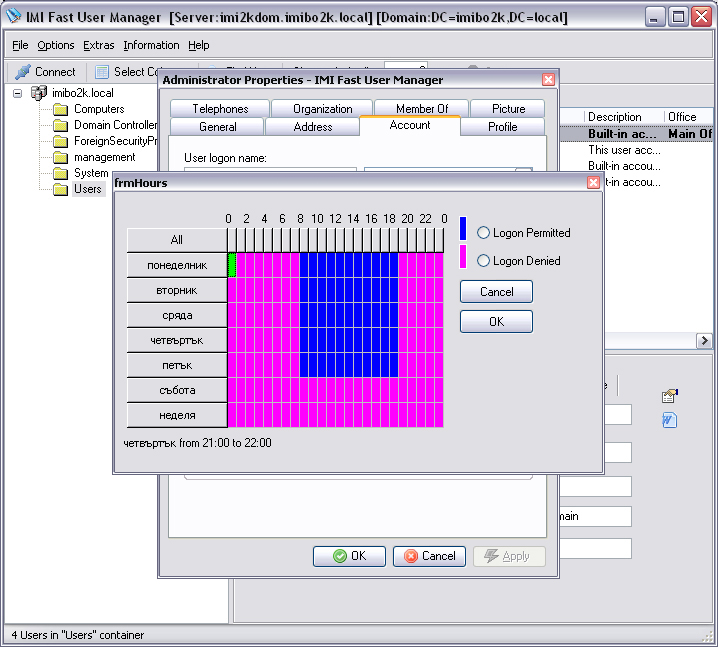Select the Logon Permitted radio button
Image resolution: width=718 pixels, height=647 pixels.
[x=483, y=233]
